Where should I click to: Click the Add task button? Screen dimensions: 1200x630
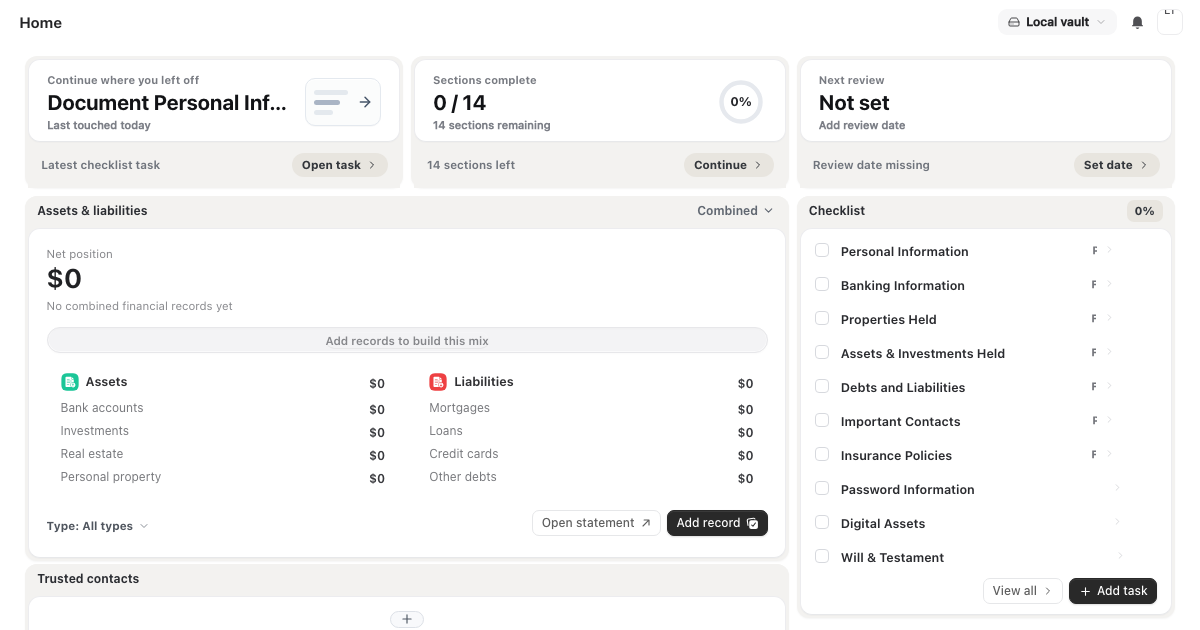click(1113, 591)
